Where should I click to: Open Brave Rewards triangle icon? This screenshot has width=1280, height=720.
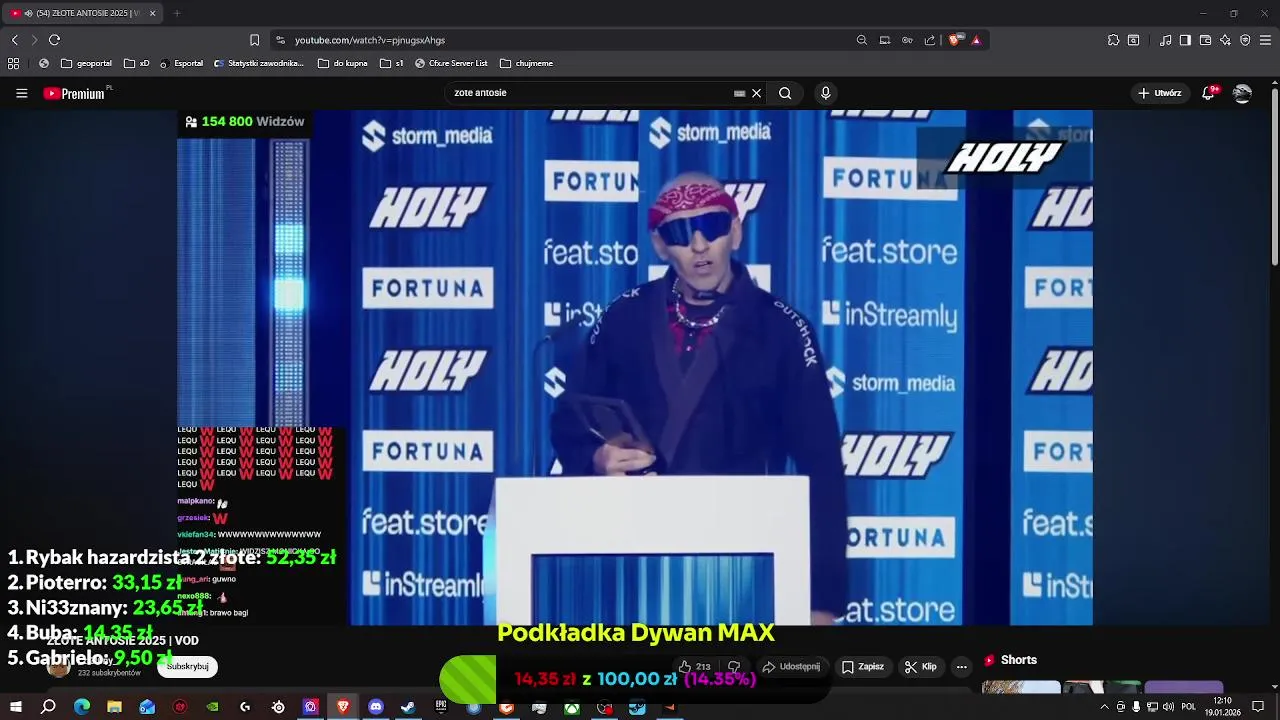pyautogui.click(x=976, y=40)
